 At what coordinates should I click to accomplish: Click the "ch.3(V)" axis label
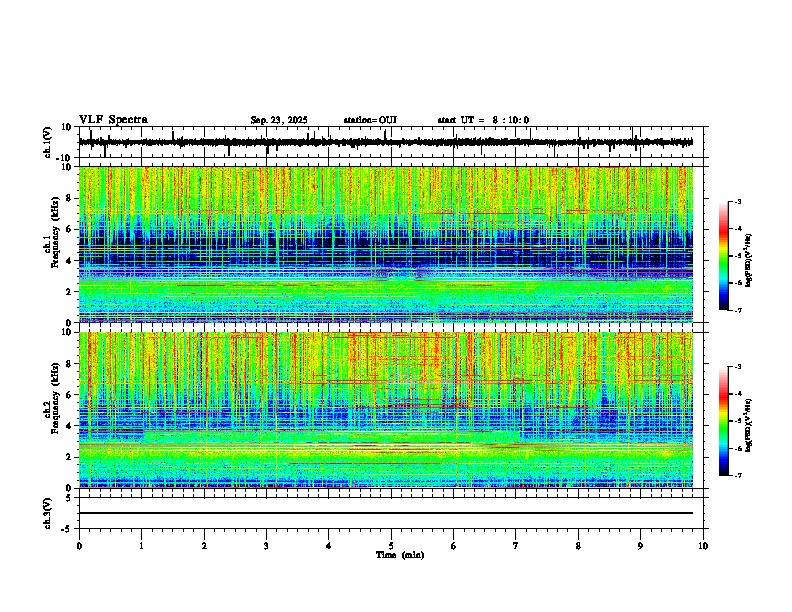47,513
